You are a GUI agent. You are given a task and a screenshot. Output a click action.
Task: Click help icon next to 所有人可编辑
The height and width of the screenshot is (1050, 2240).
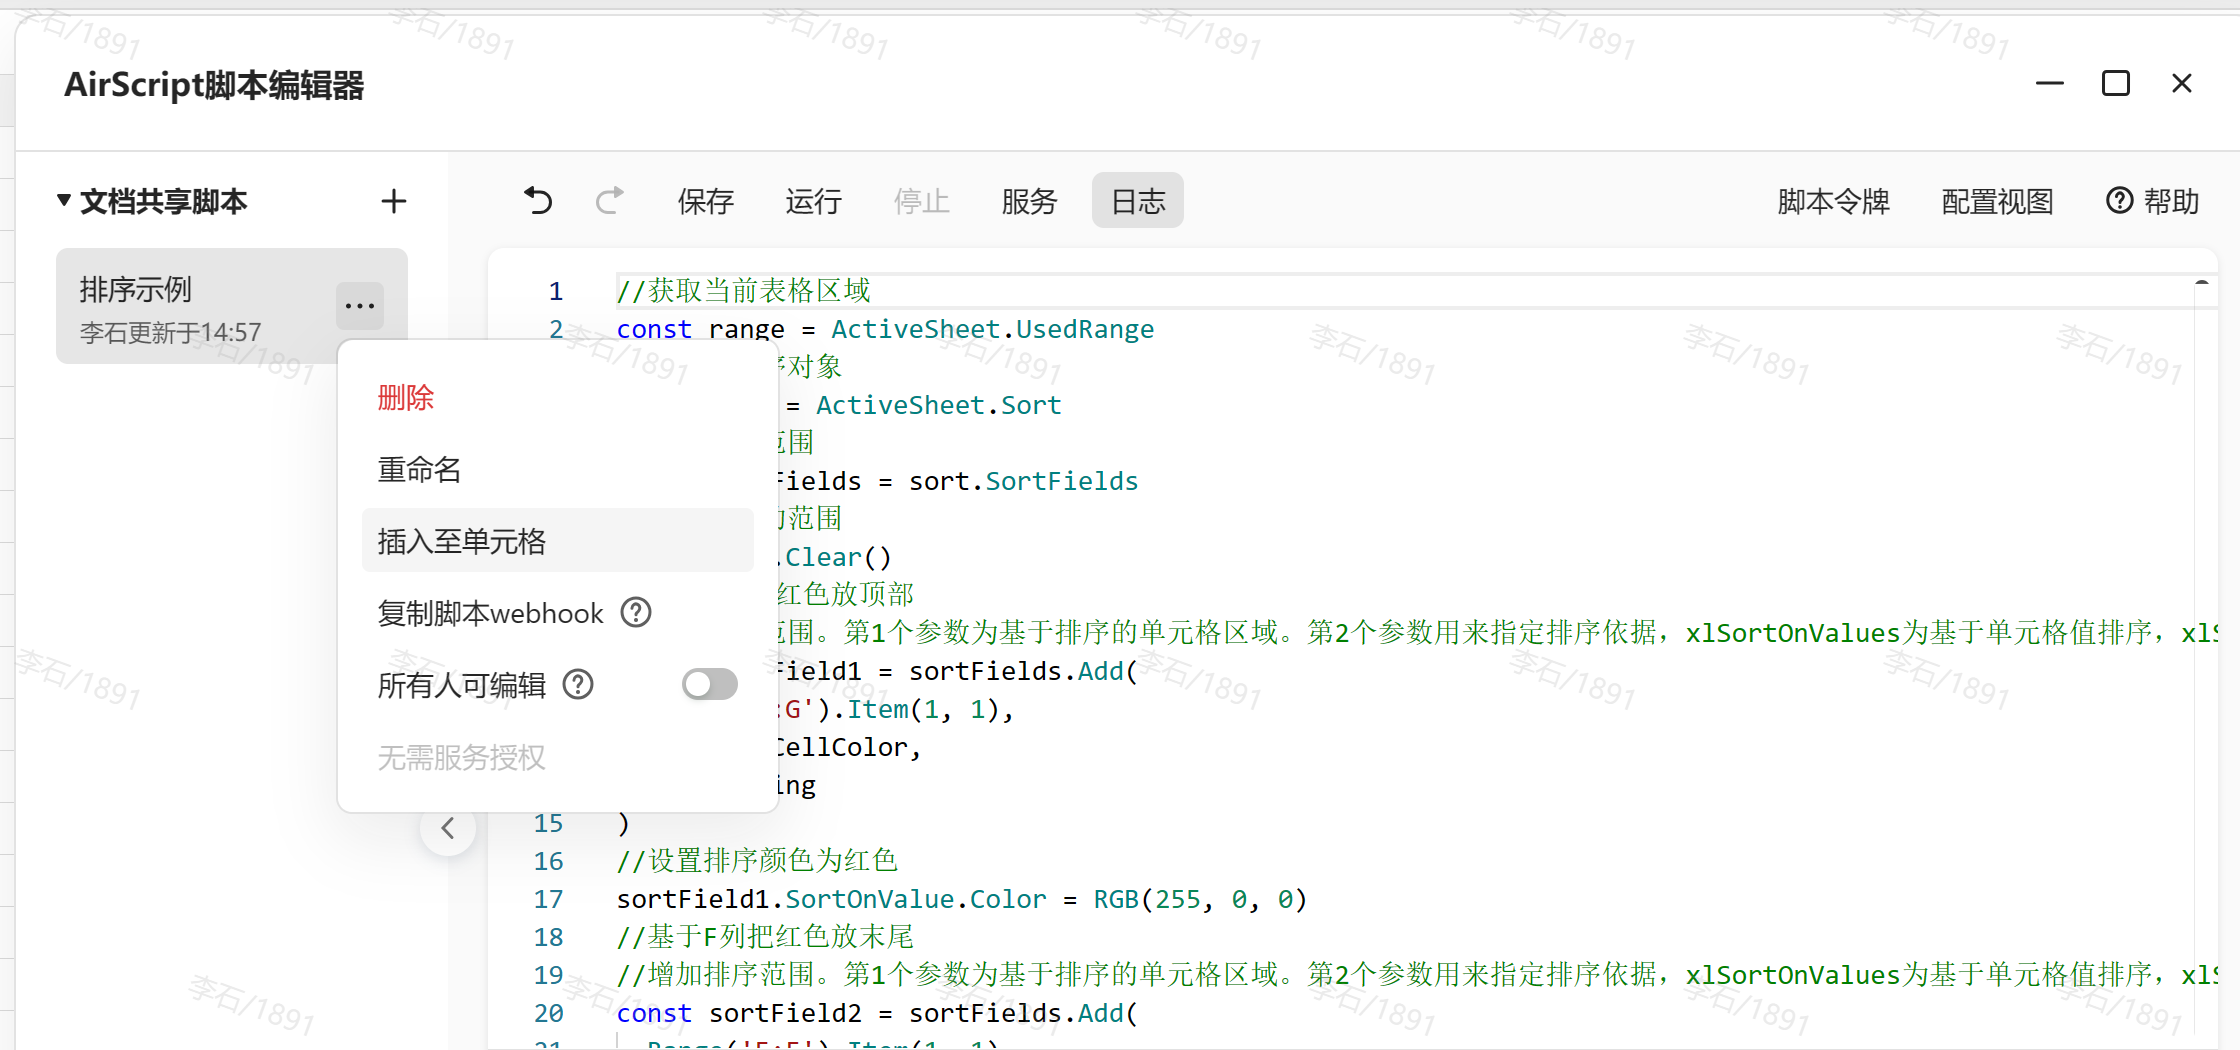coord(578,684)
